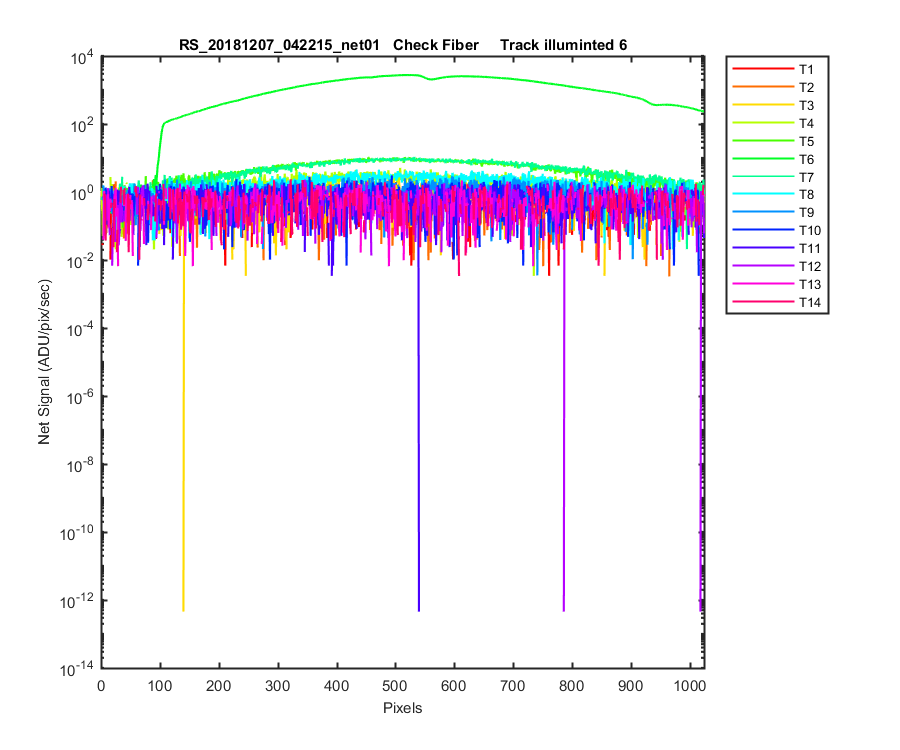The width and height of the screenshot is (900, 750).
Task: Click the Pixels x-axis label
Action: point(402,708)
